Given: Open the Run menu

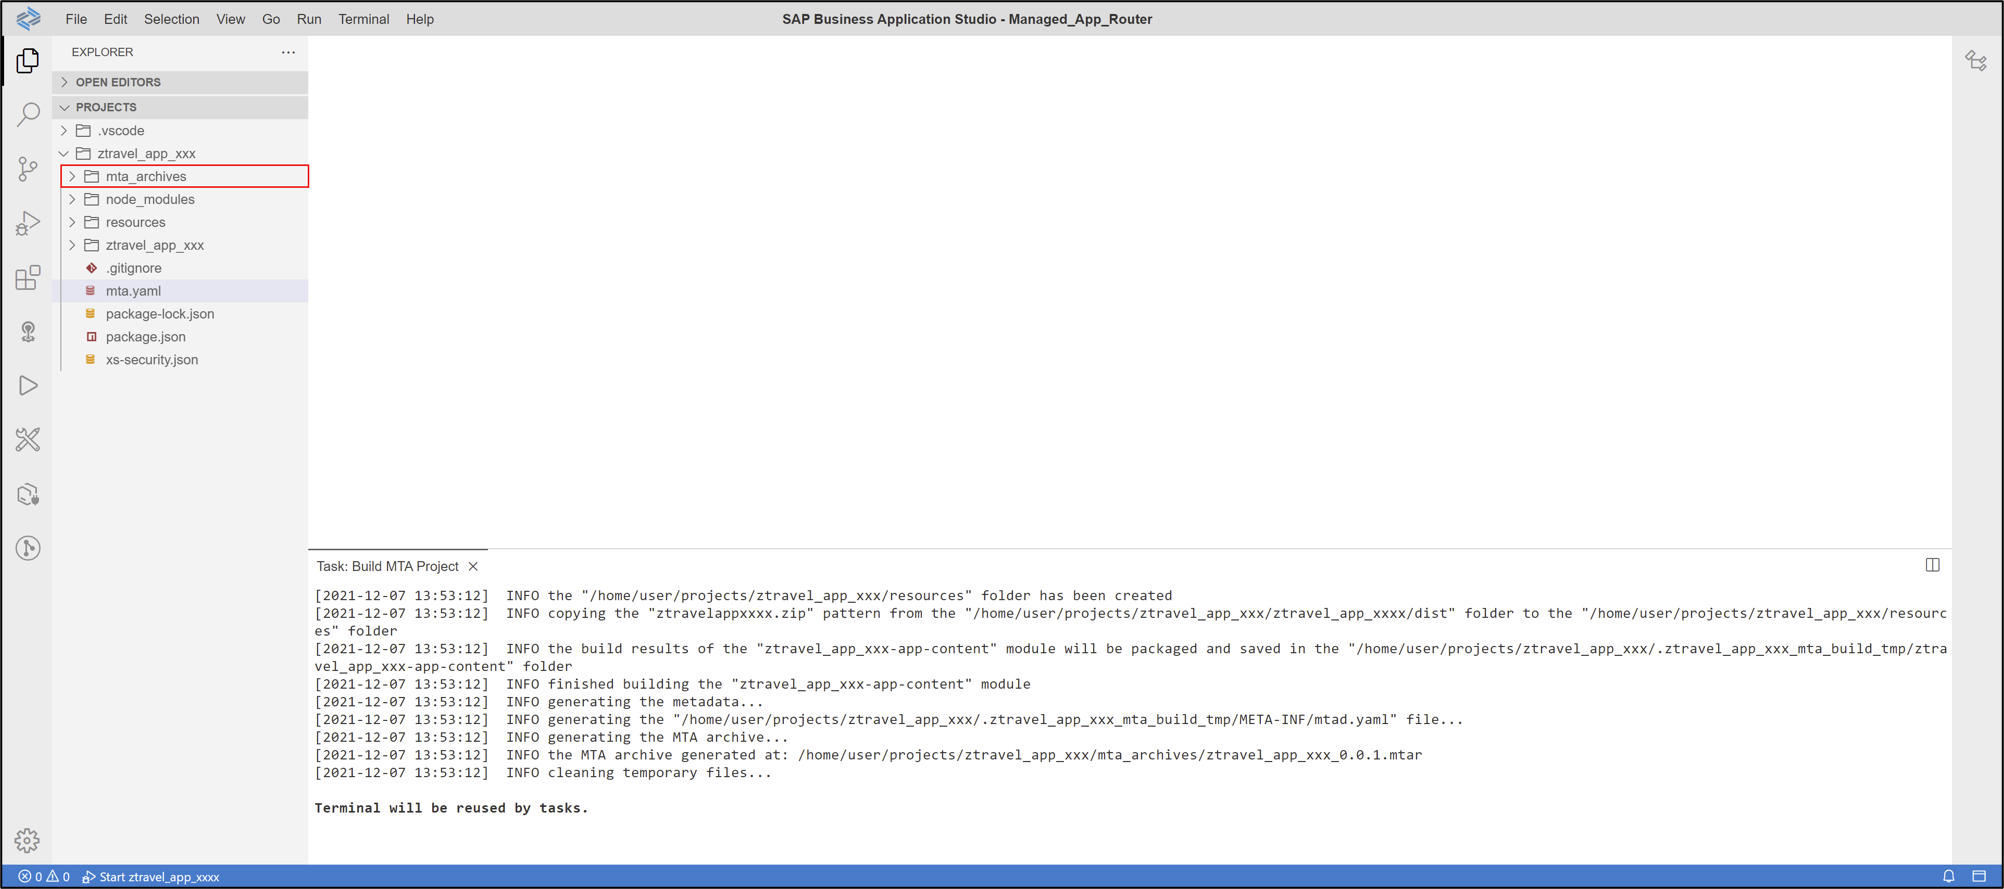Looking at the screenshot, I should pos(309,19).
